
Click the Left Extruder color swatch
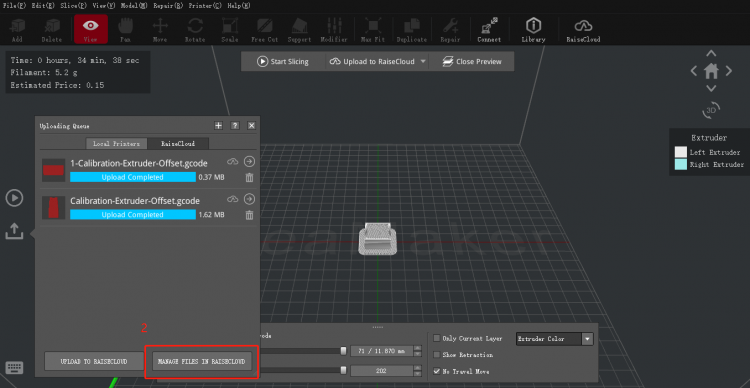coord(681,152)
